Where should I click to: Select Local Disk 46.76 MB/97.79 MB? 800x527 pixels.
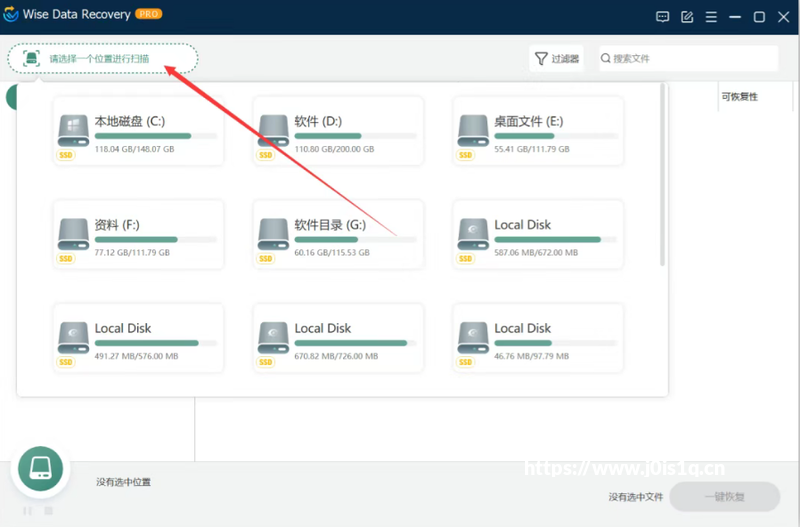point(538,338)
